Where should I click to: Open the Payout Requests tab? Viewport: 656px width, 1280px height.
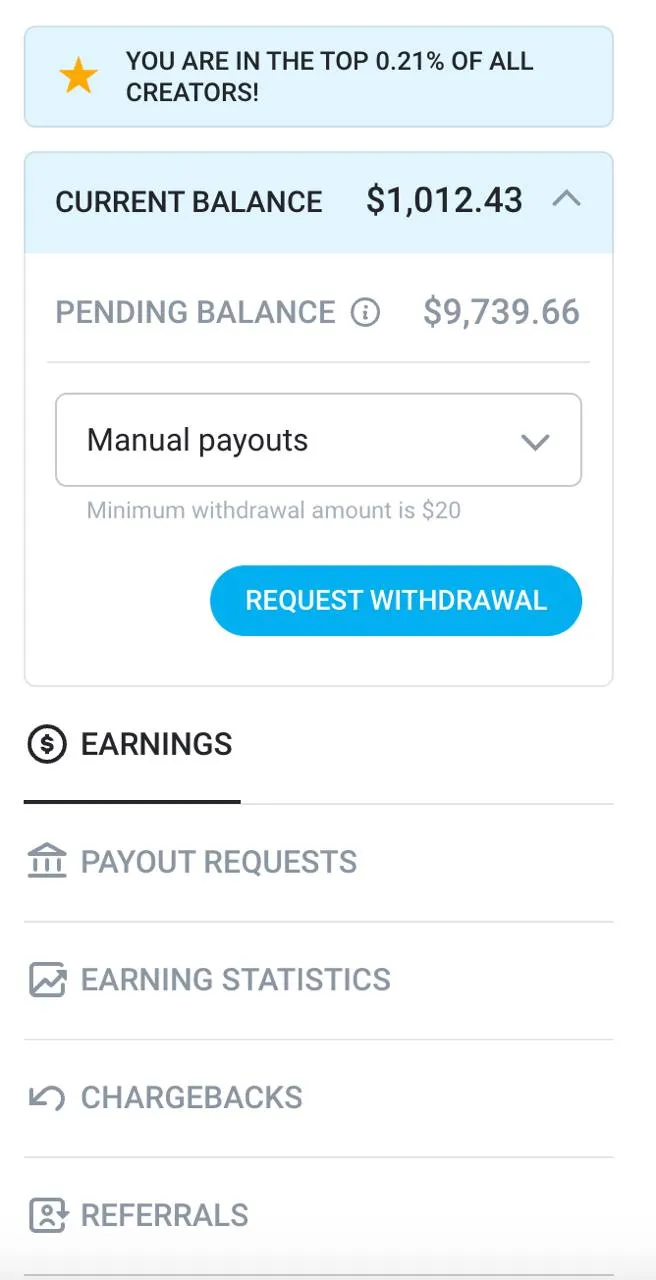tap(218, 862)
